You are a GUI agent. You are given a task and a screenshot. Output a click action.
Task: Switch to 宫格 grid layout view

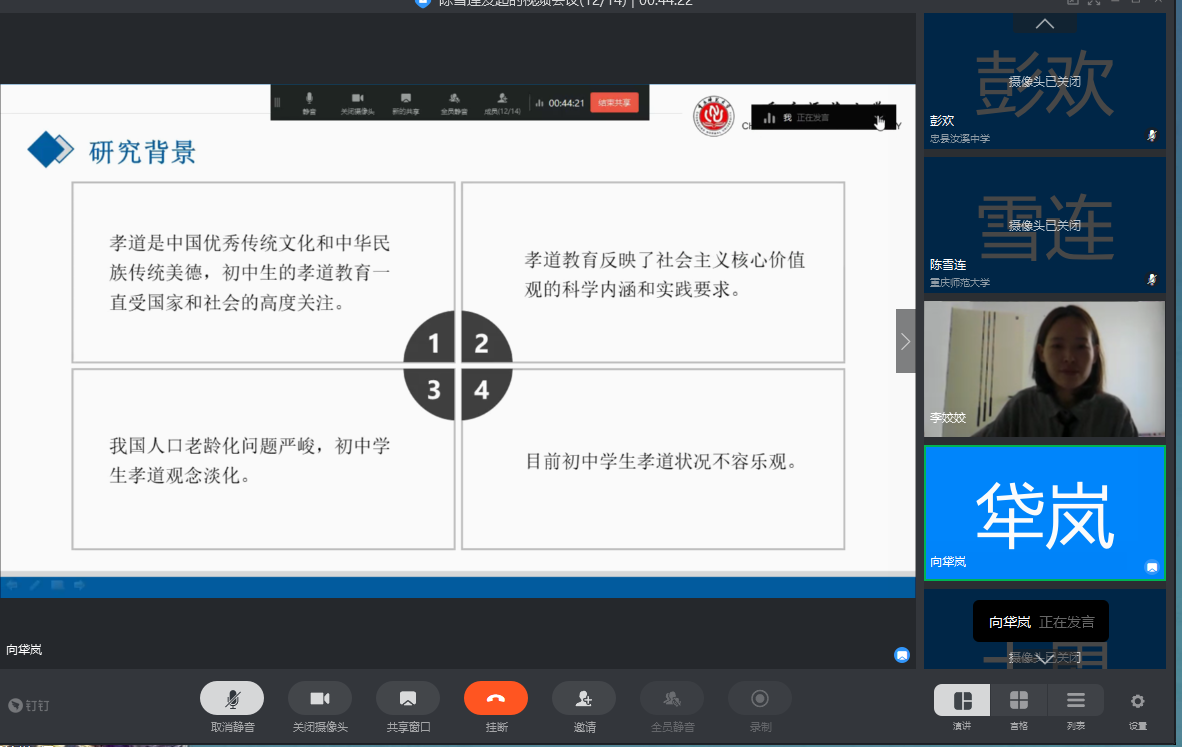(x=1019, y=700)
